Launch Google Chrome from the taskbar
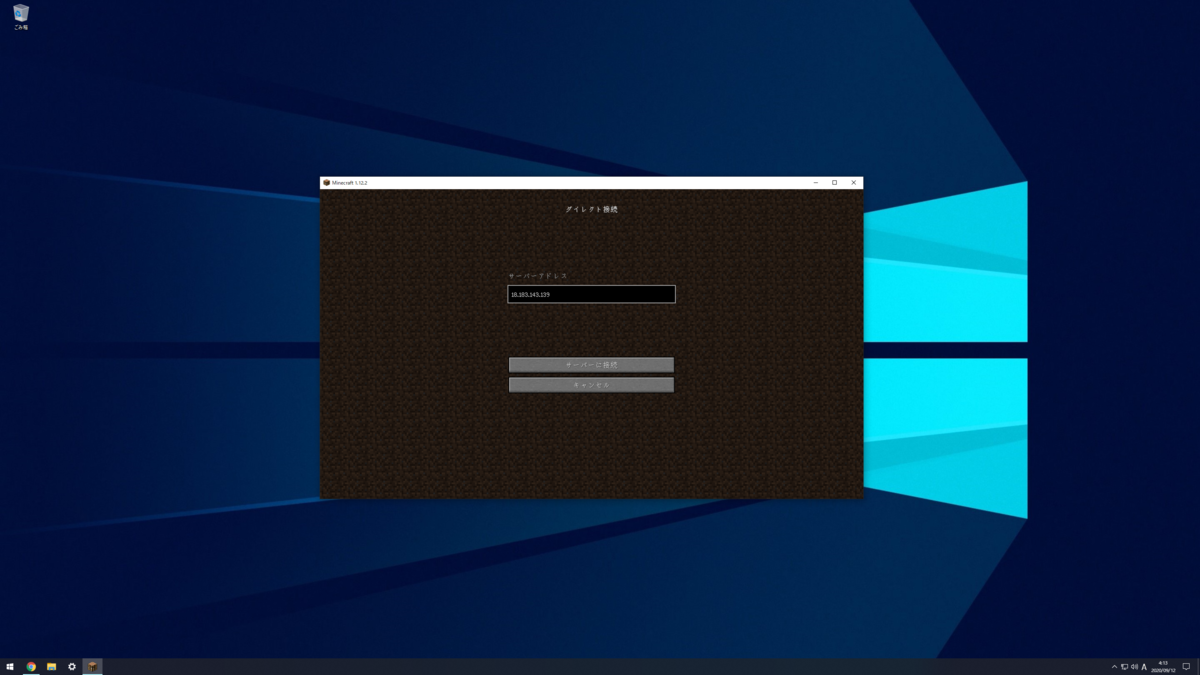This screenshot has width=1200, height=675. (x=31, y=666)
